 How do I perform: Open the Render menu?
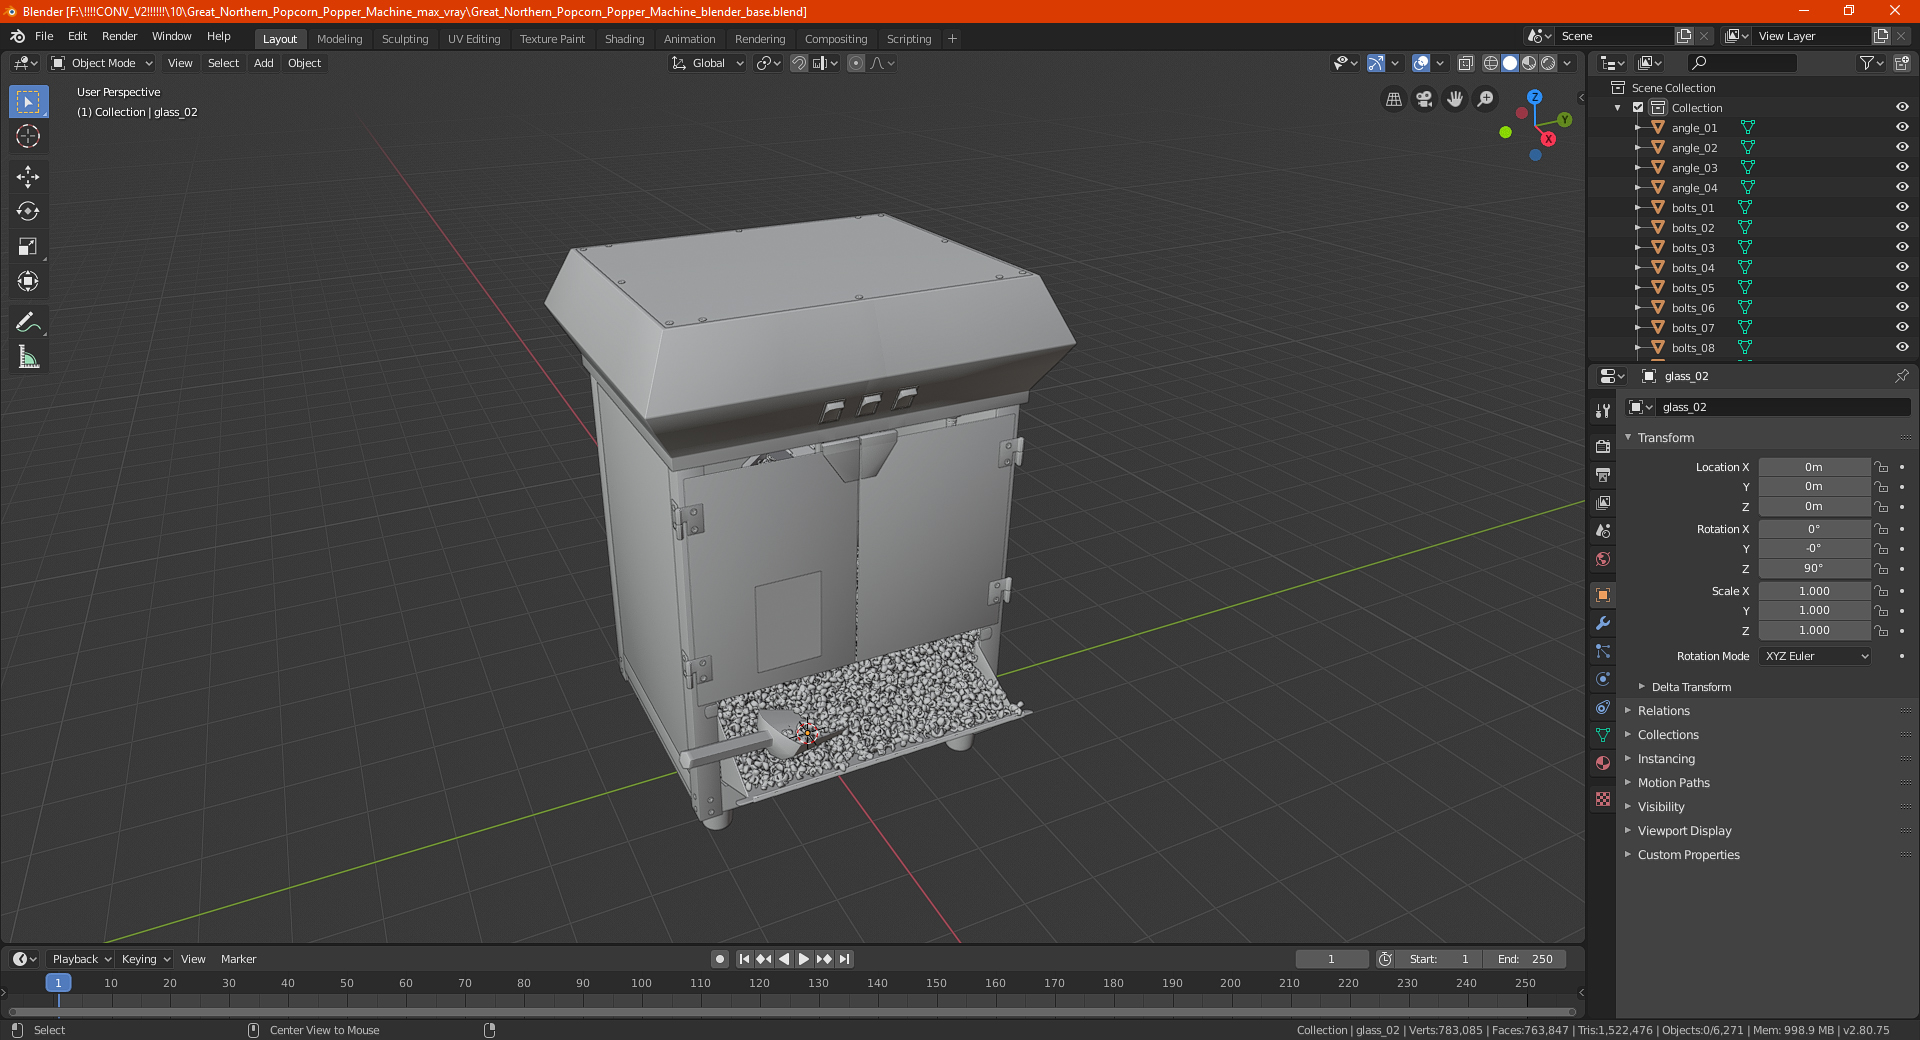[x=119, y=36]
